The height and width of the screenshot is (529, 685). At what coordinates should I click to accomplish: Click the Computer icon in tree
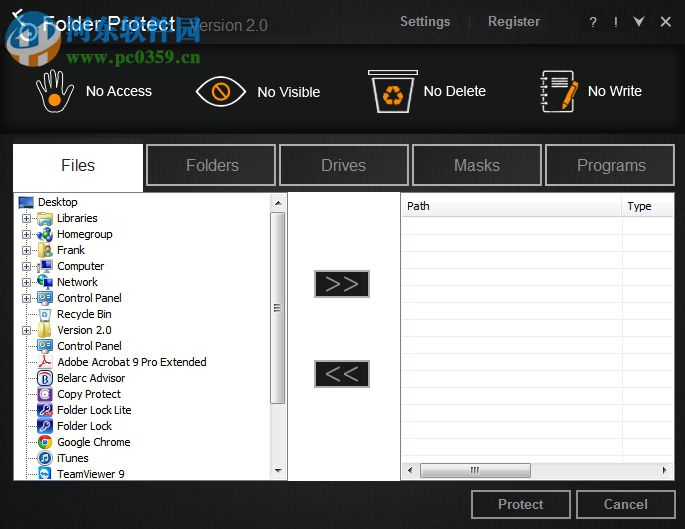(x=45, y=266)
